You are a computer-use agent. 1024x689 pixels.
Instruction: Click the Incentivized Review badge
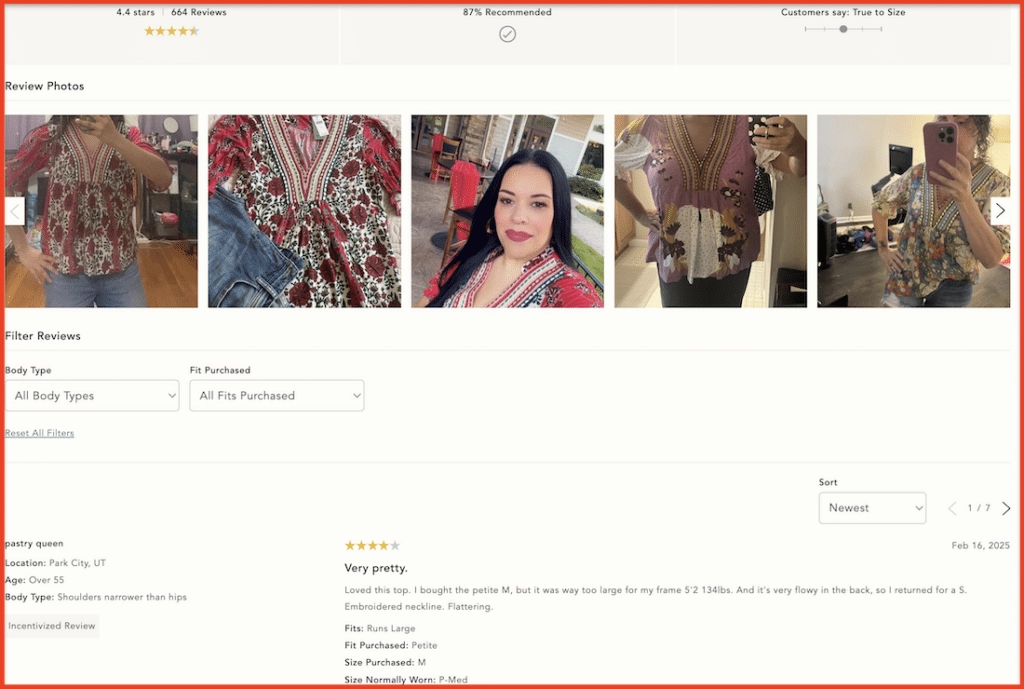pos(52,626)
